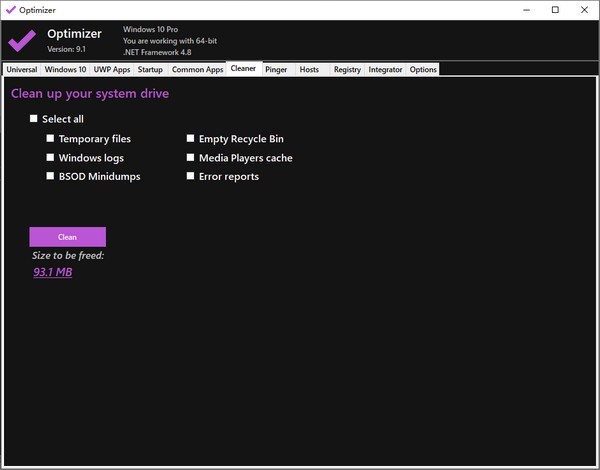This screenshot has width=600, height=470.
Task: Open the Startup tab
Action: 150,70
